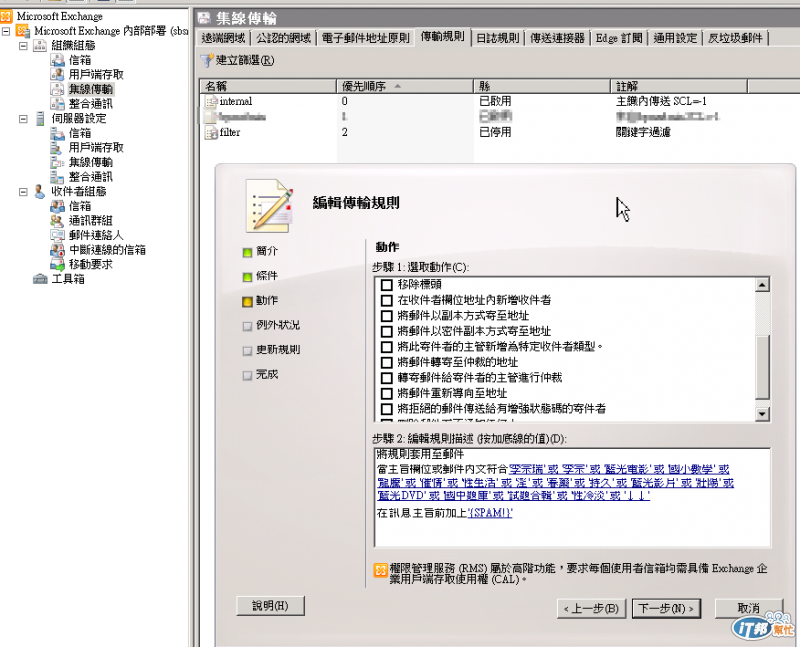Switch to 遠端網域 tab
This screenshot has height=647, width=800.
[x=223, y=38]
